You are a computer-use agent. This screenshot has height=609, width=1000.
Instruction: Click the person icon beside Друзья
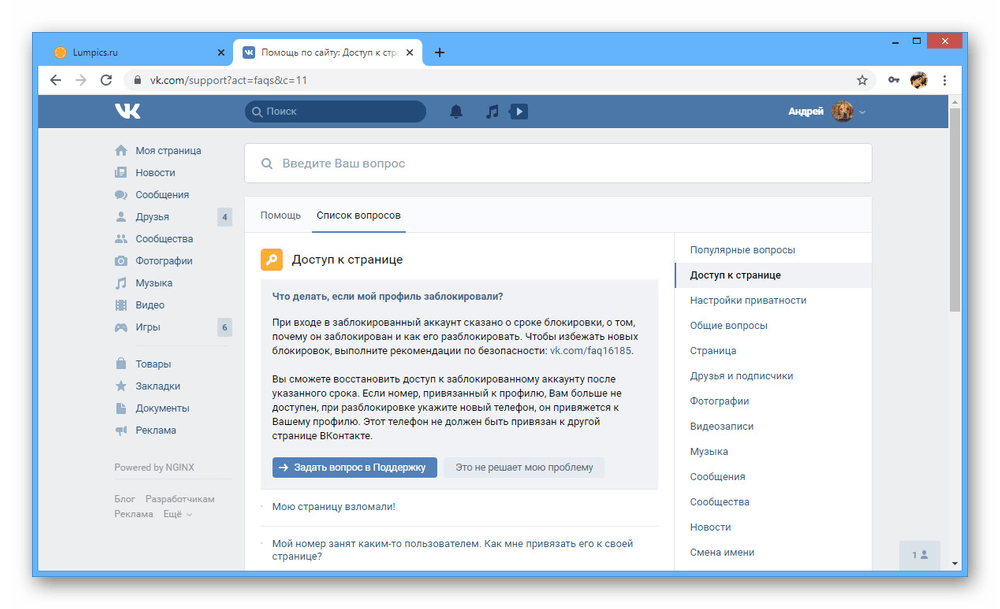[x=121, y=217]
